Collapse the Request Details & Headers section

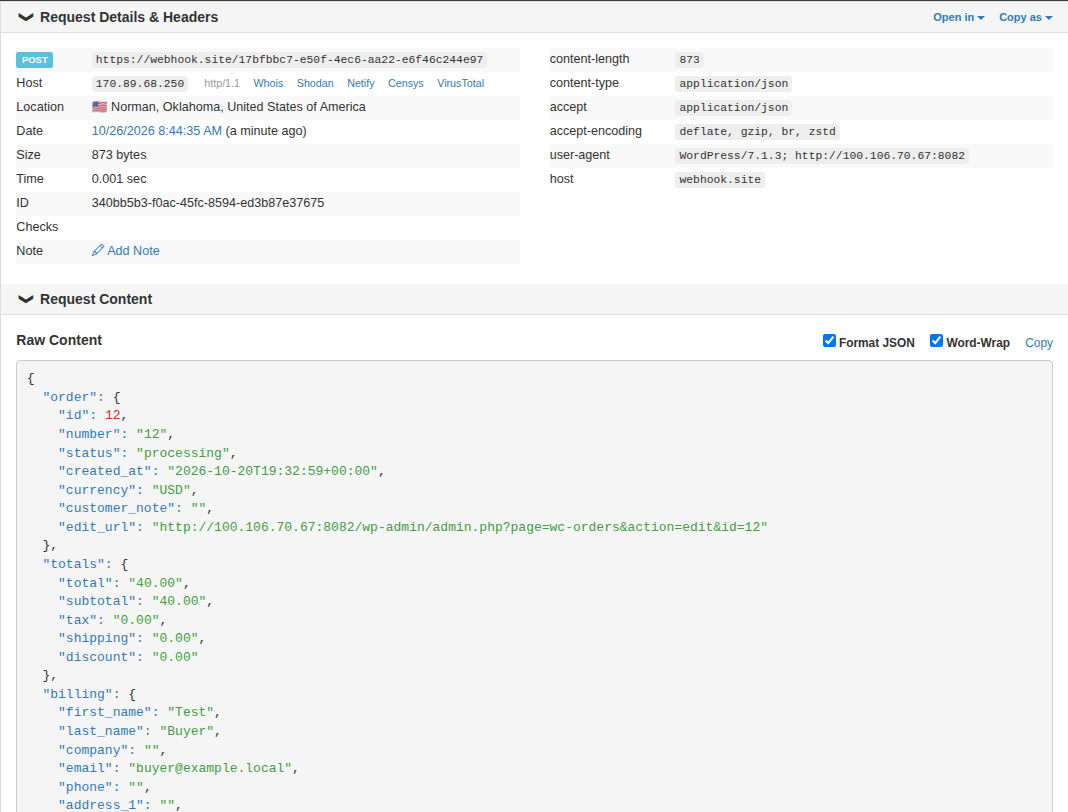(x=25, y=17)
